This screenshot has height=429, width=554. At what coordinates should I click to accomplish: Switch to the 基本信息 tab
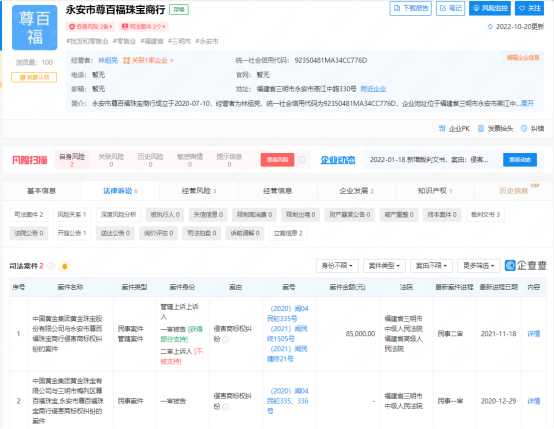click(42, 191)
